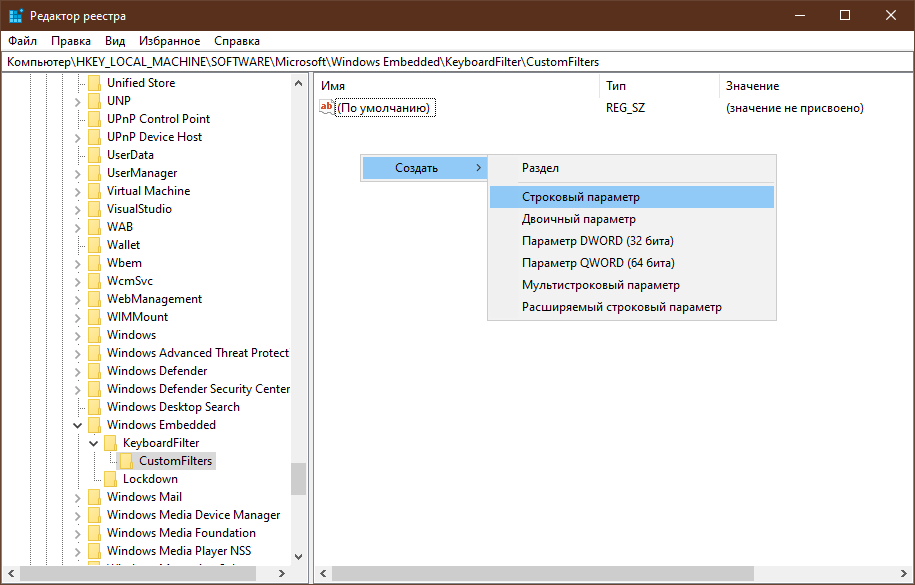Select Параметр DWORD (32 бита)
Image resolution: width=915 pixels, height=585 pixels.
click(632, 241)
